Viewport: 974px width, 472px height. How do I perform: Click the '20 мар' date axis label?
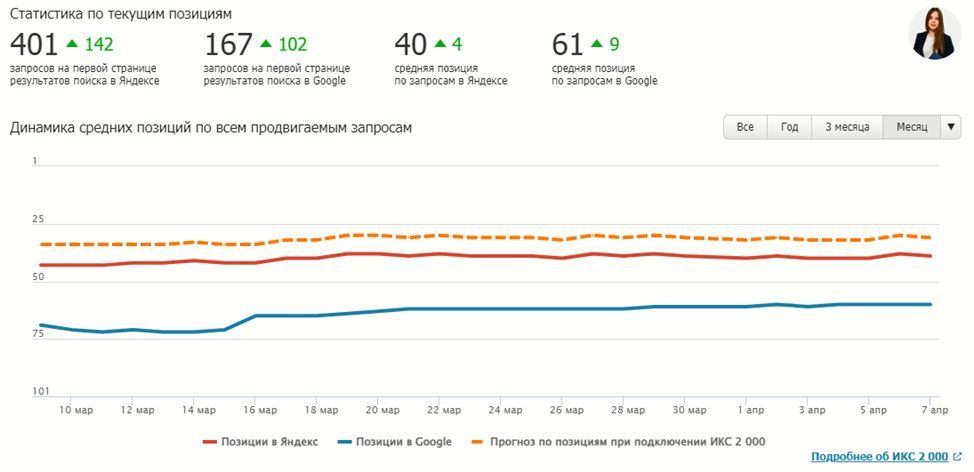pyautogui.click(x=378, y=410)
